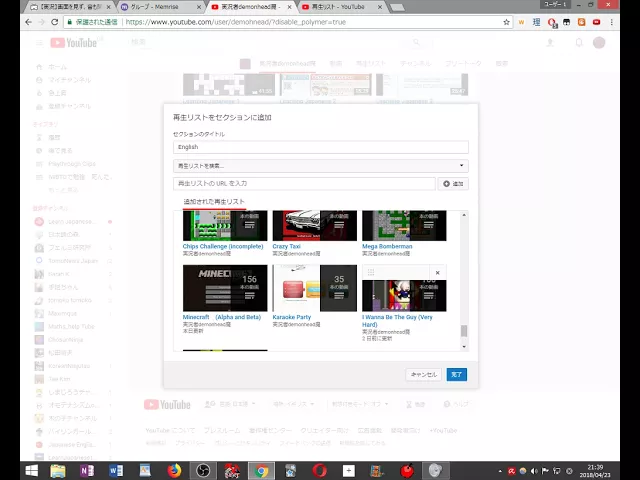Open the YouTube notifications bell

coord(579,42)
